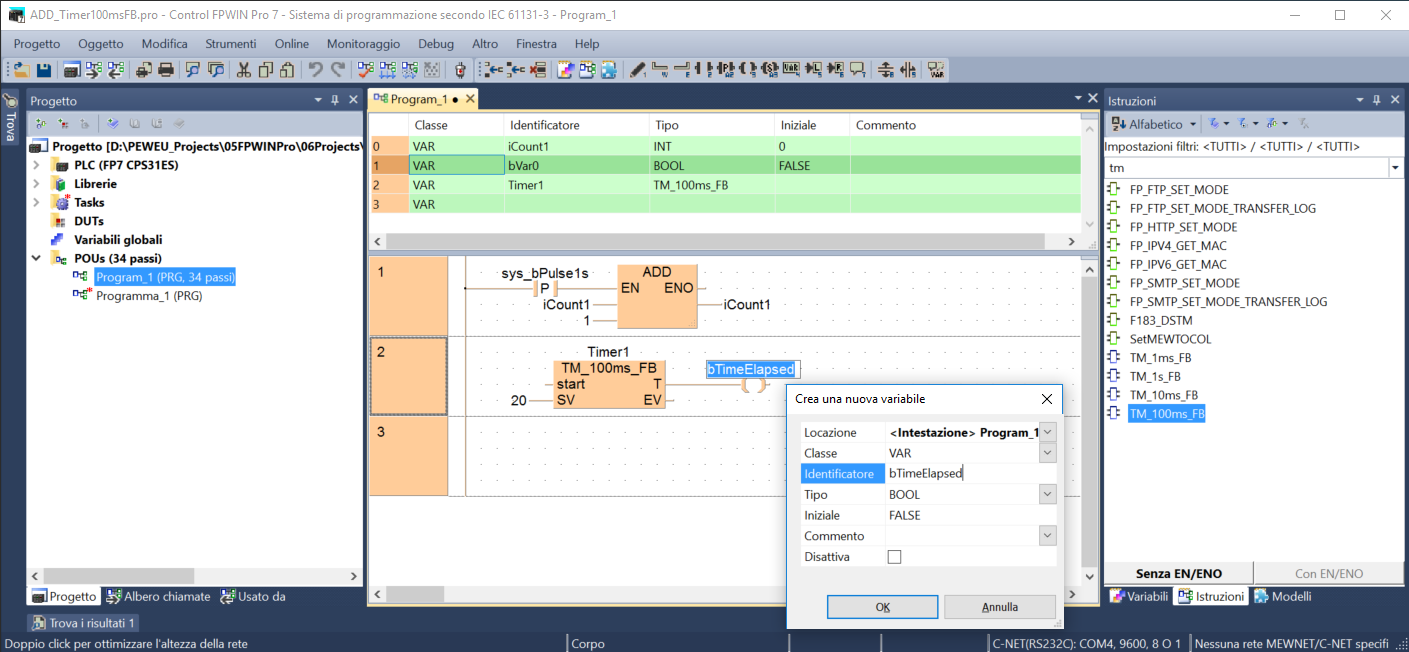Click the Identificatore input field
The image size is (1409, 652).
pyautogui.click(x=971, y=474)
